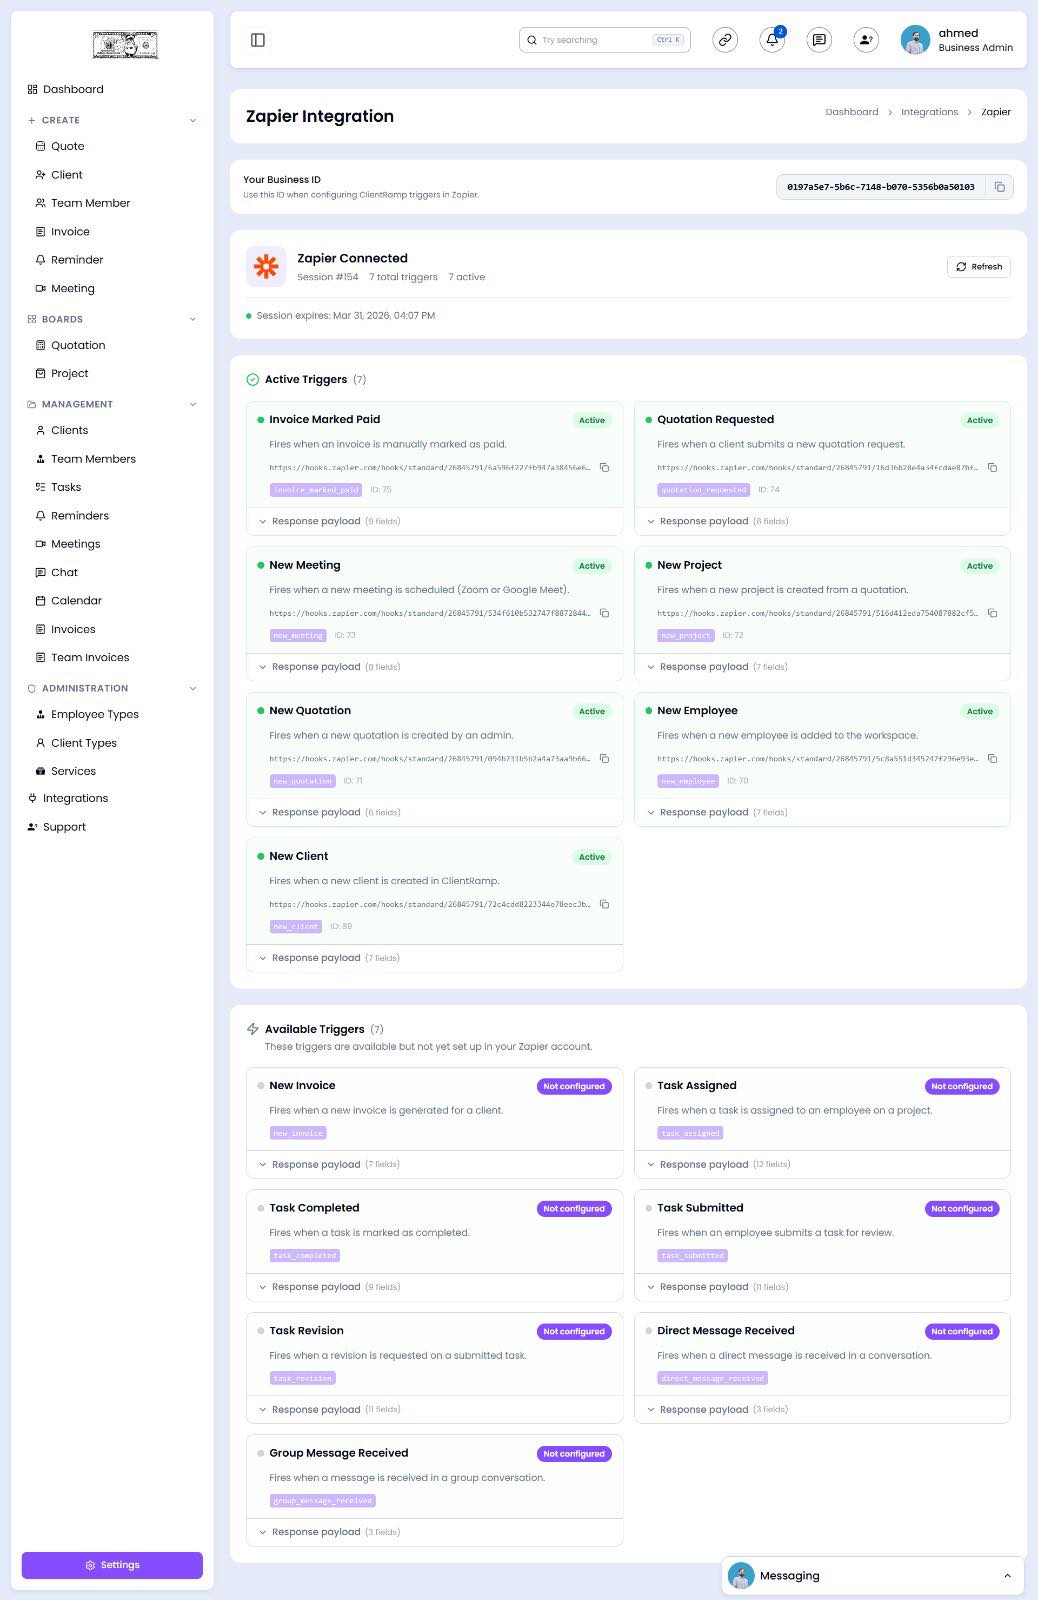This screenshot has height=1600, width=1038.
Task: Expand New Meeting response payload
Action: [434, 667]
